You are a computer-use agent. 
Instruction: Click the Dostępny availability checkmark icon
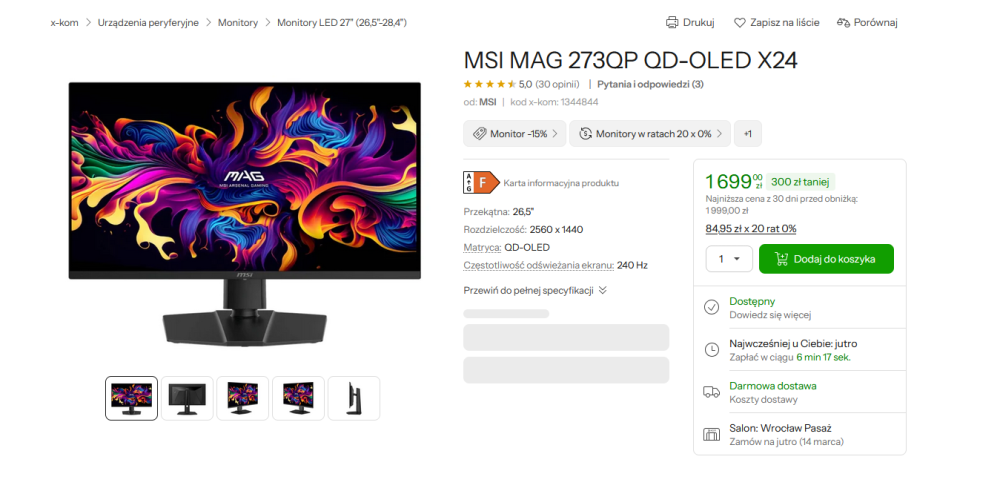(x=711, y=307)
